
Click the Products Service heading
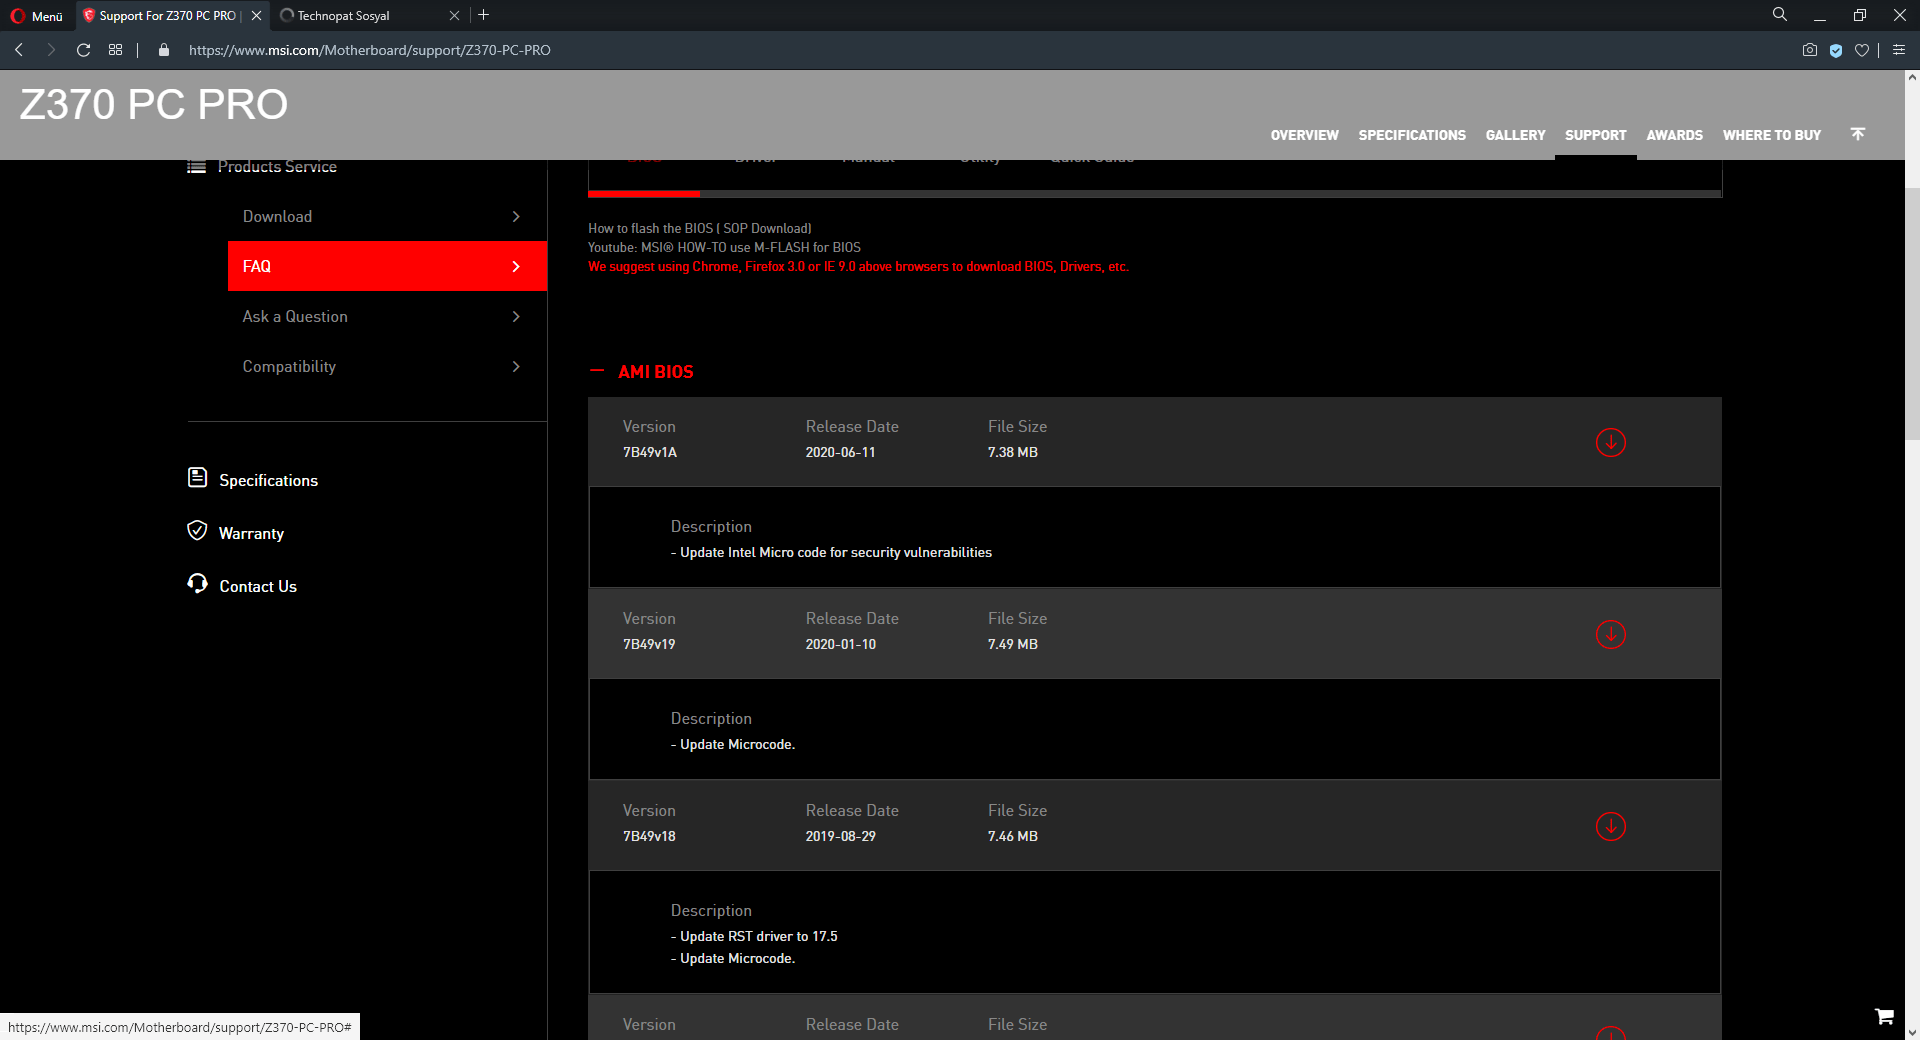[x=277, y=167]
